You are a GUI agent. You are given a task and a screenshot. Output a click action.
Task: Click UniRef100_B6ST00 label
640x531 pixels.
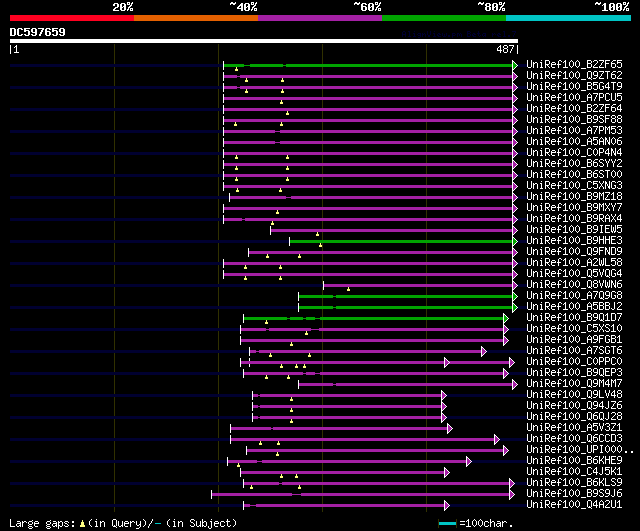(x=574, y=175)
